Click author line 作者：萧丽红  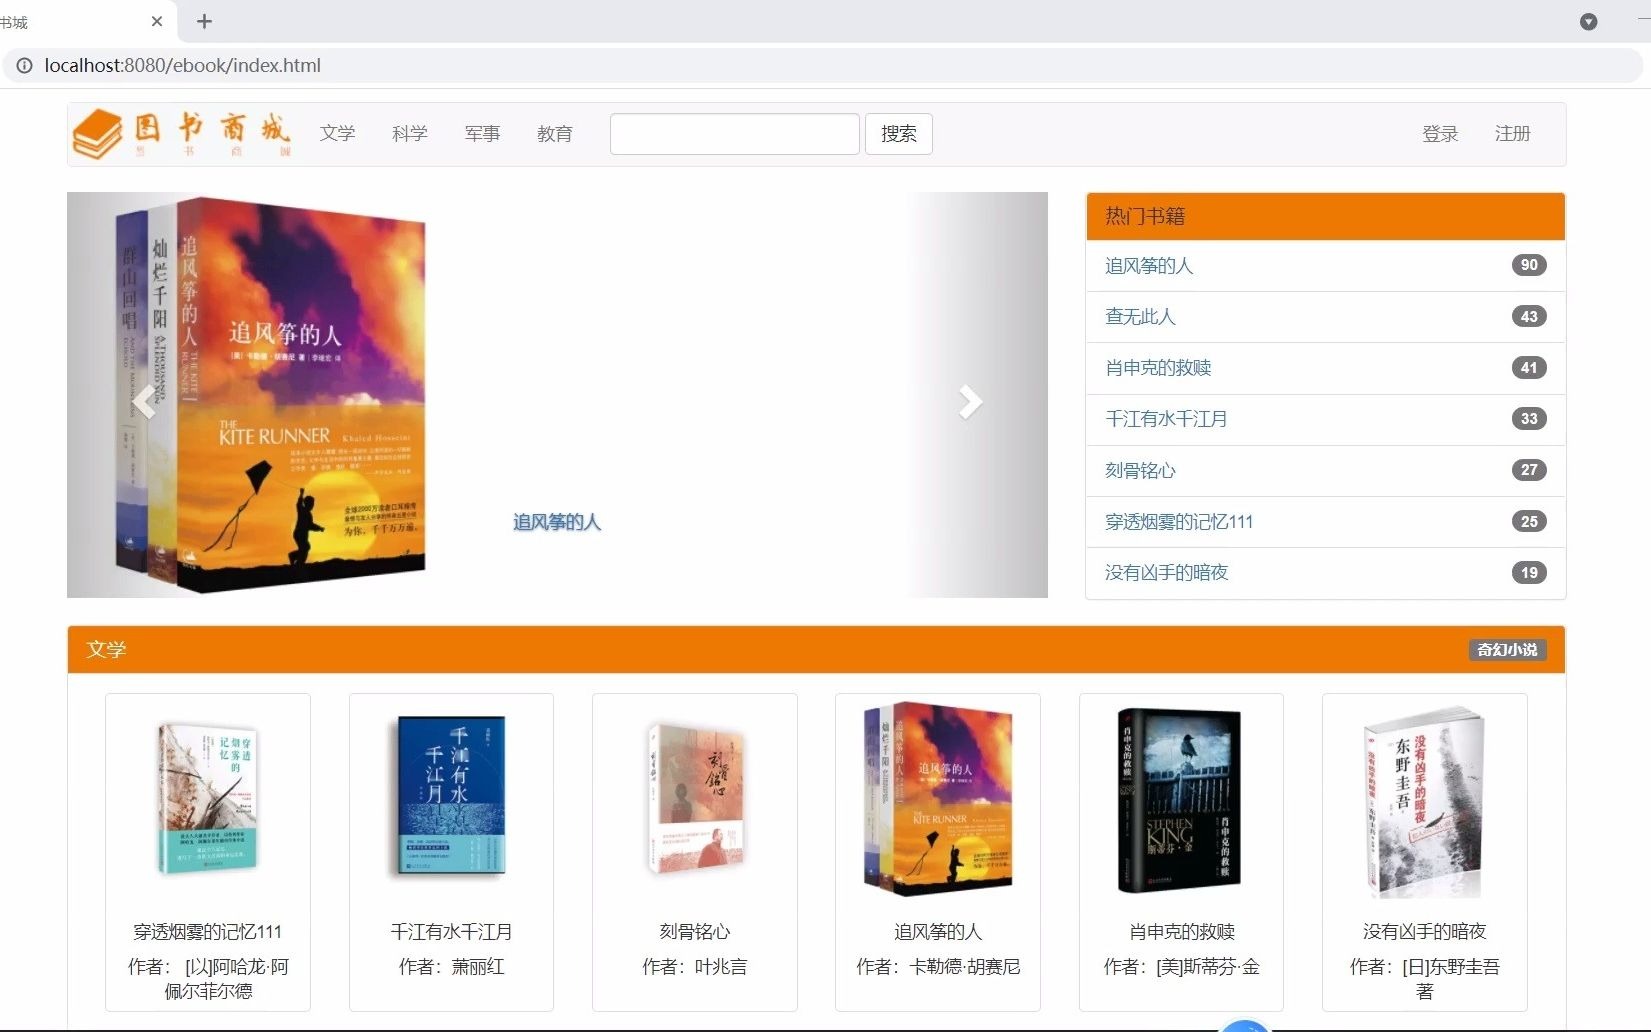451,967
